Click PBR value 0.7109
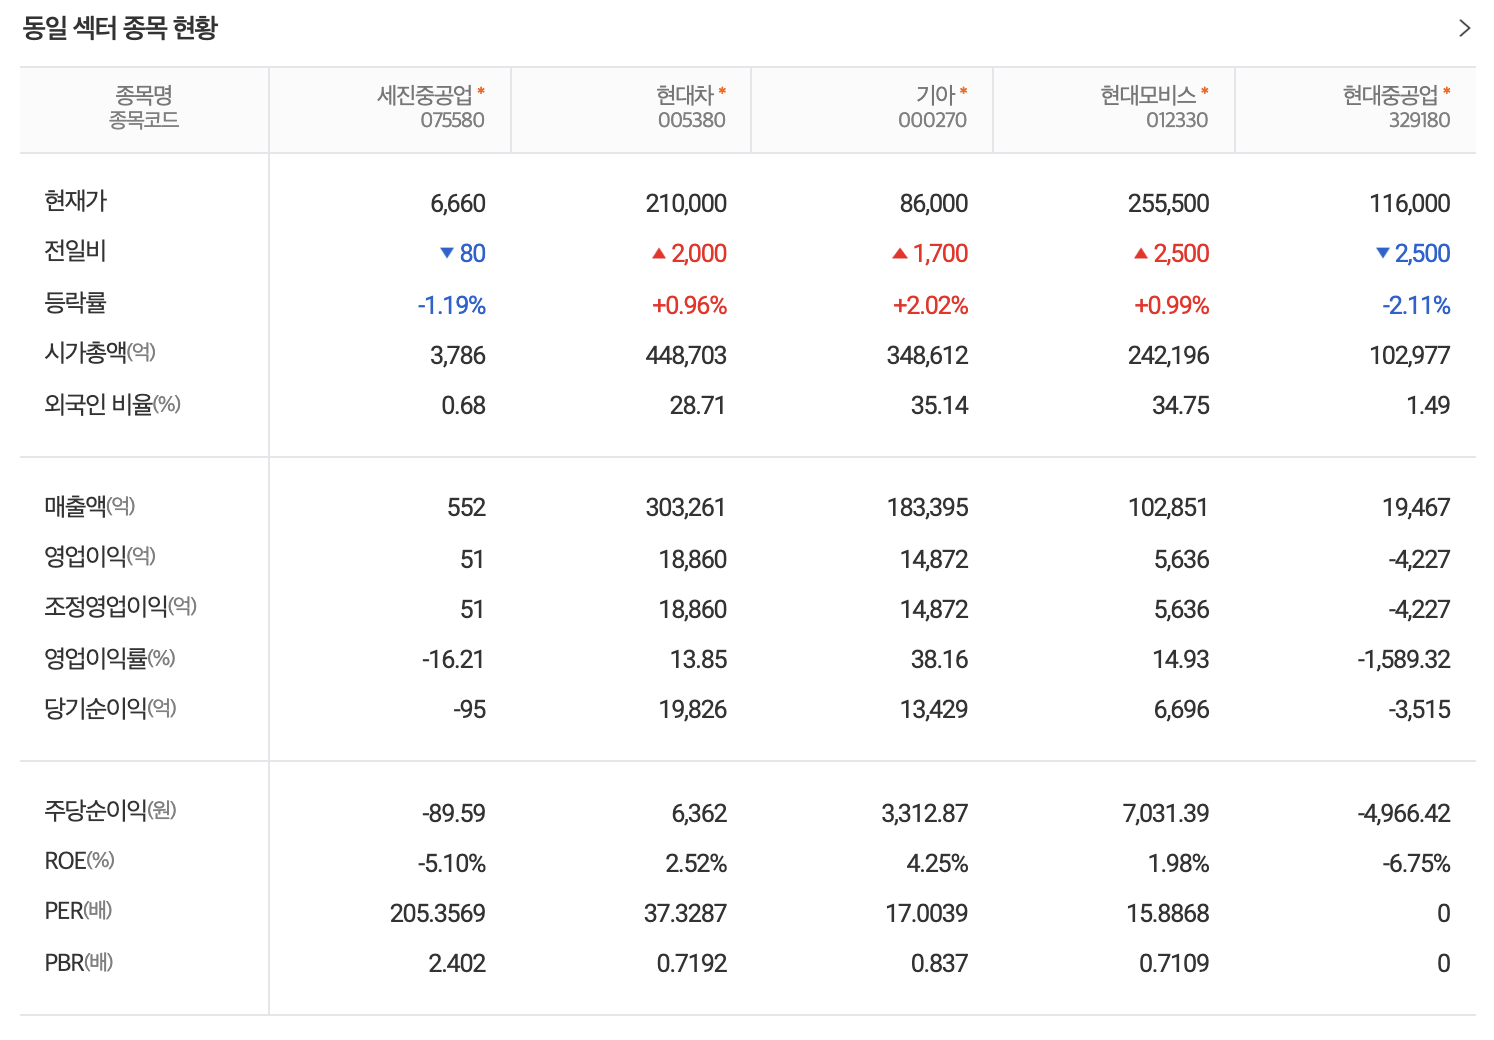The width and height of the screenshot is (1494, 1040). [1174, 963]
